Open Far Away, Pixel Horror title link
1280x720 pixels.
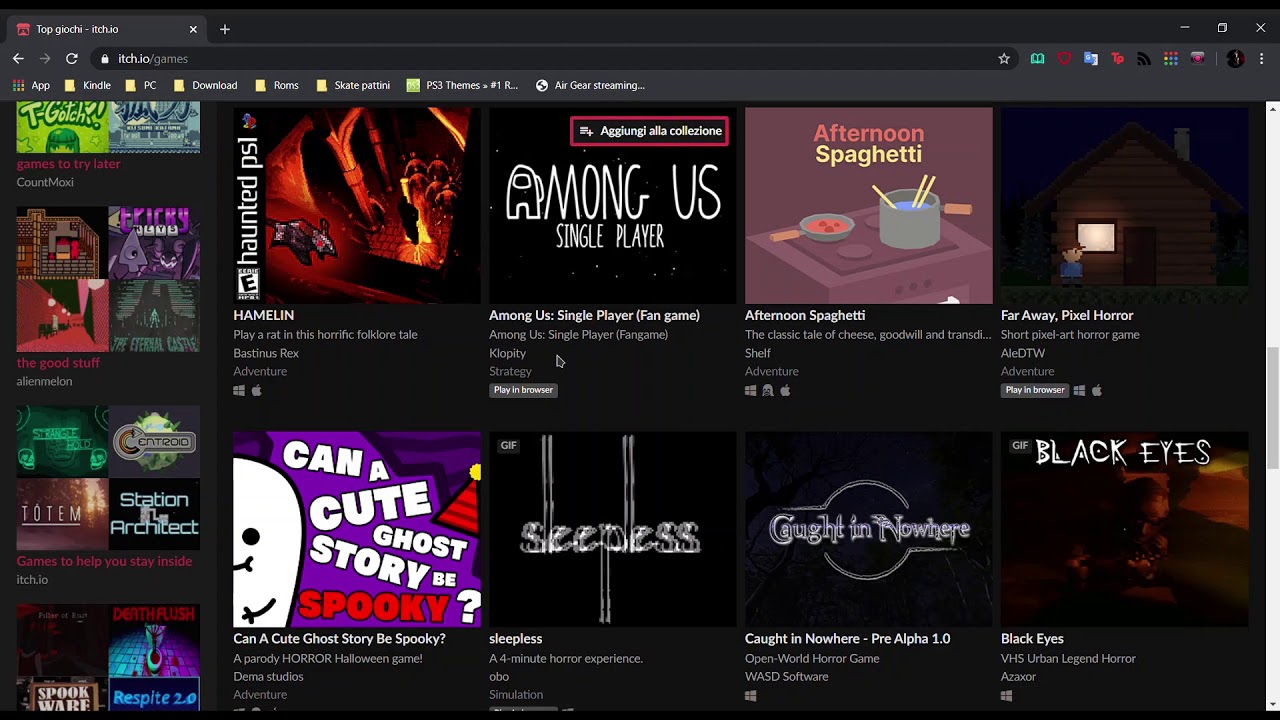tap(1067, 315)
